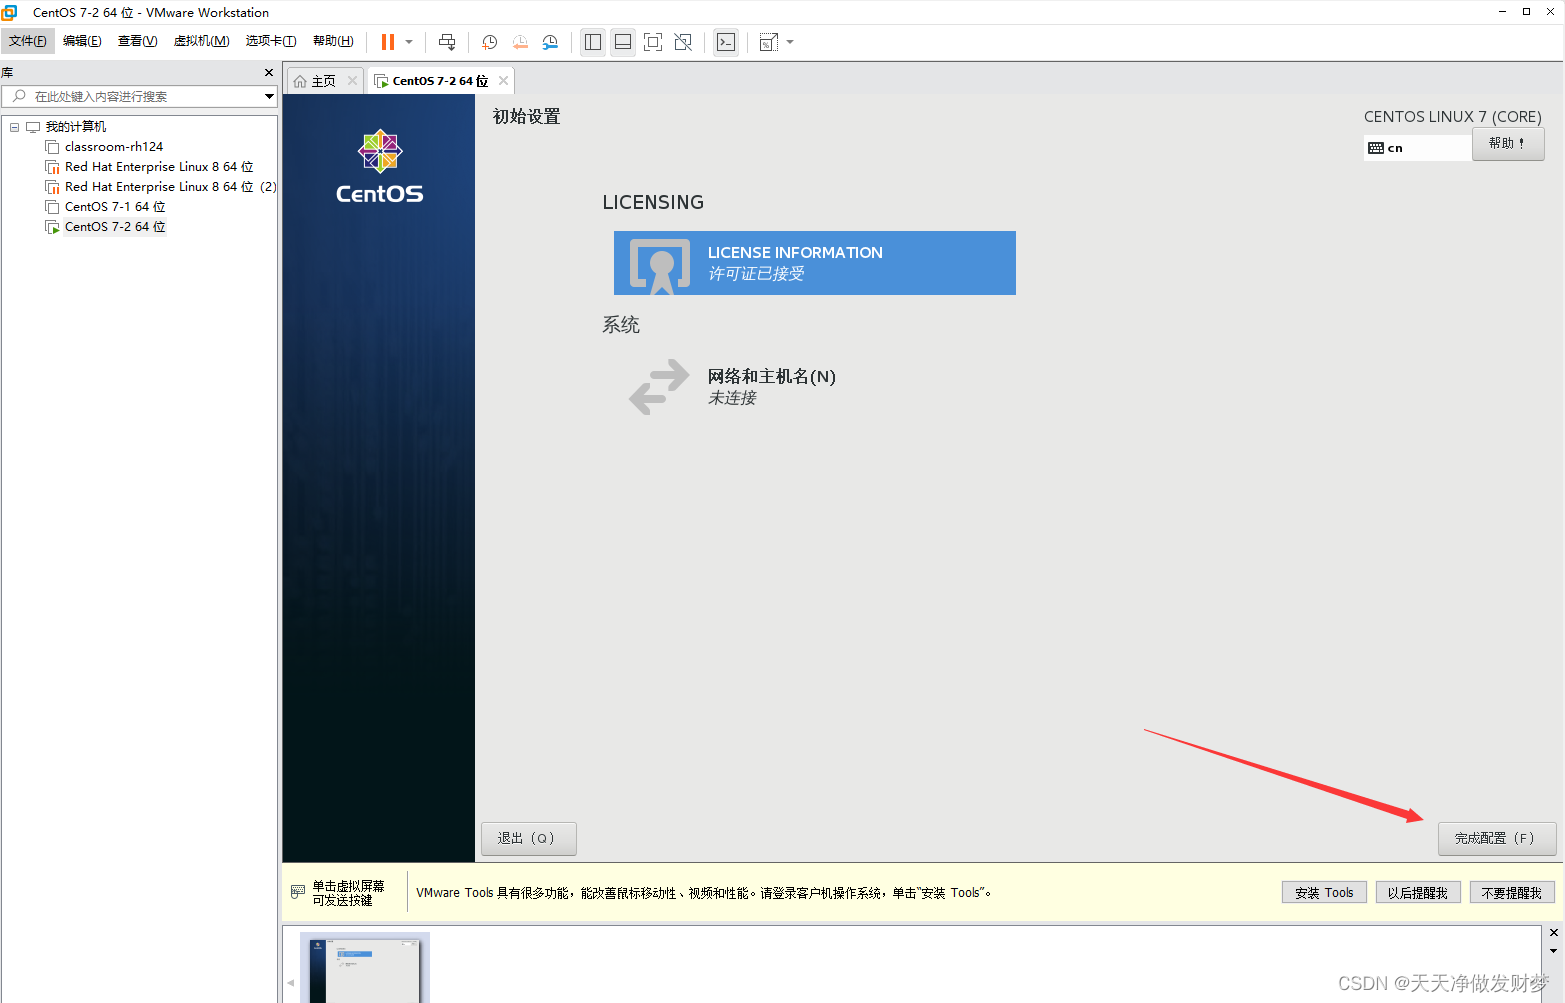Select CentOS 7-2 64 位 in library
1565x1003 pixels.
tap(115, 227)
